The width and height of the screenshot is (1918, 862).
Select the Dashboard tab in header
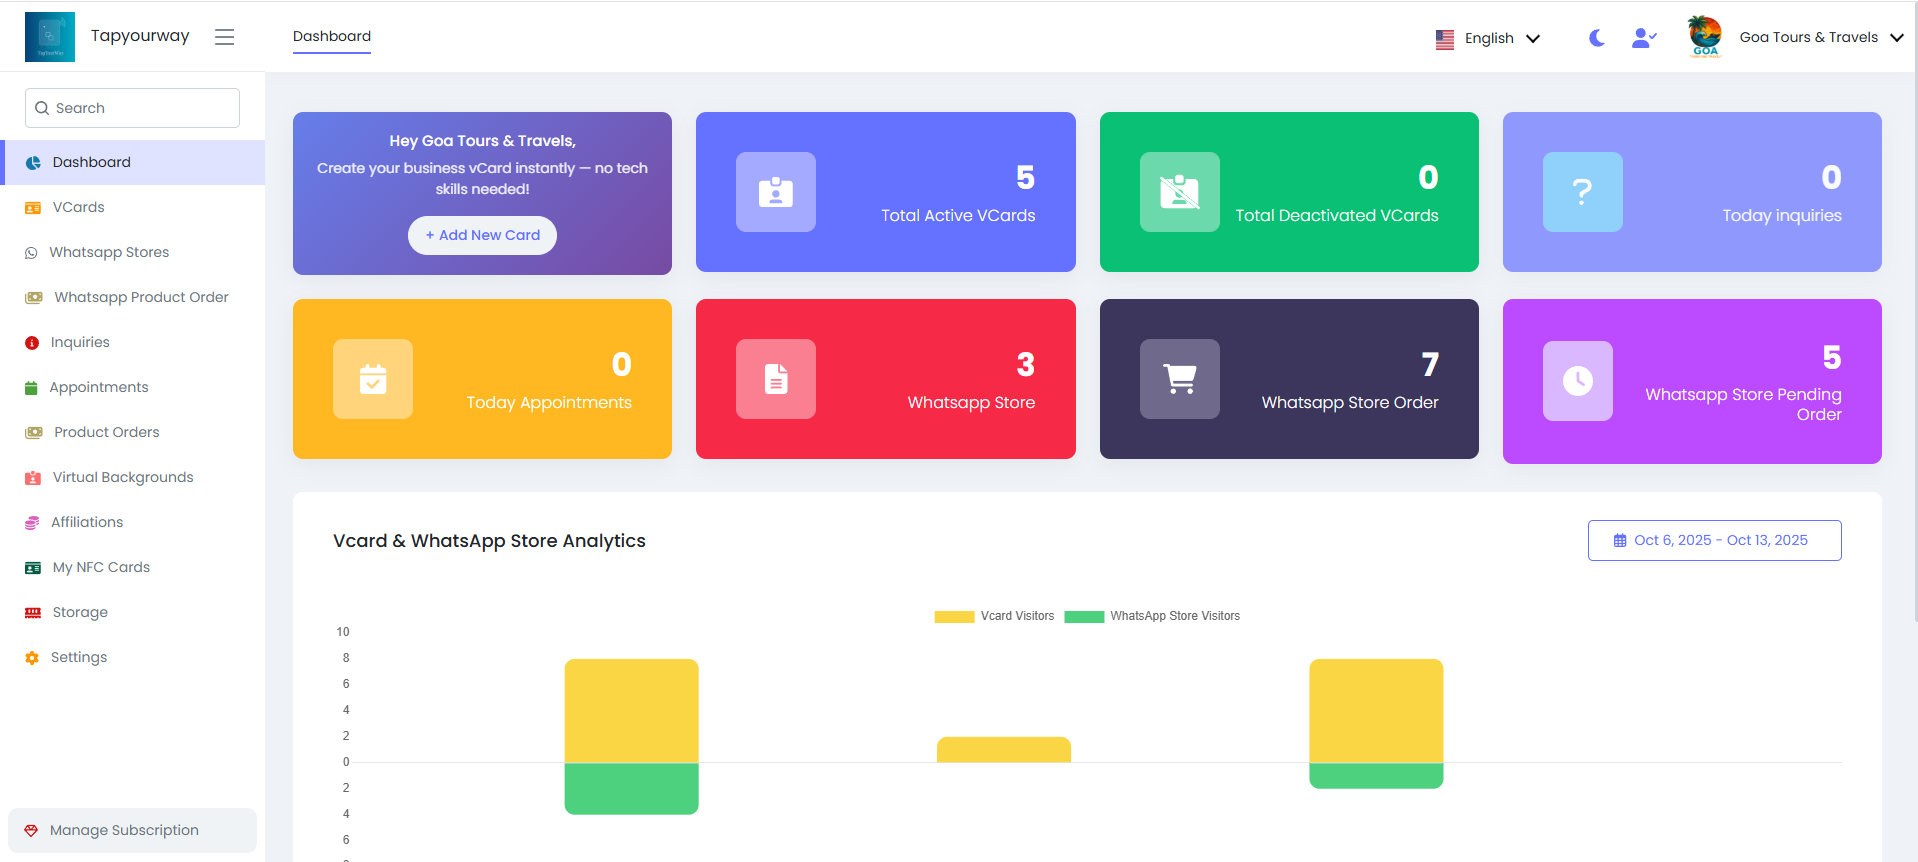click(x=332, y=36)
